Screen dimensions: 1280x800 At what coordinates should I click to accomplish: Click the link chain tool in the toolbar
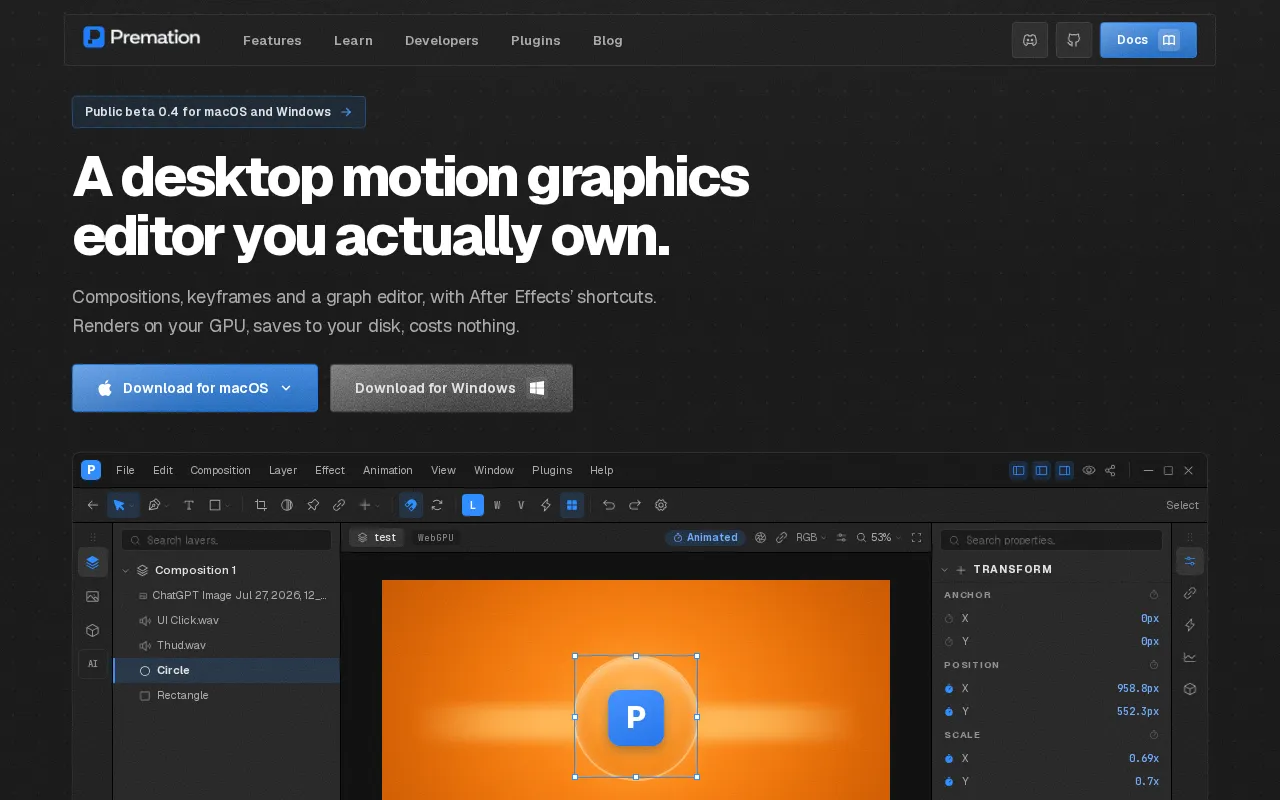339,505
